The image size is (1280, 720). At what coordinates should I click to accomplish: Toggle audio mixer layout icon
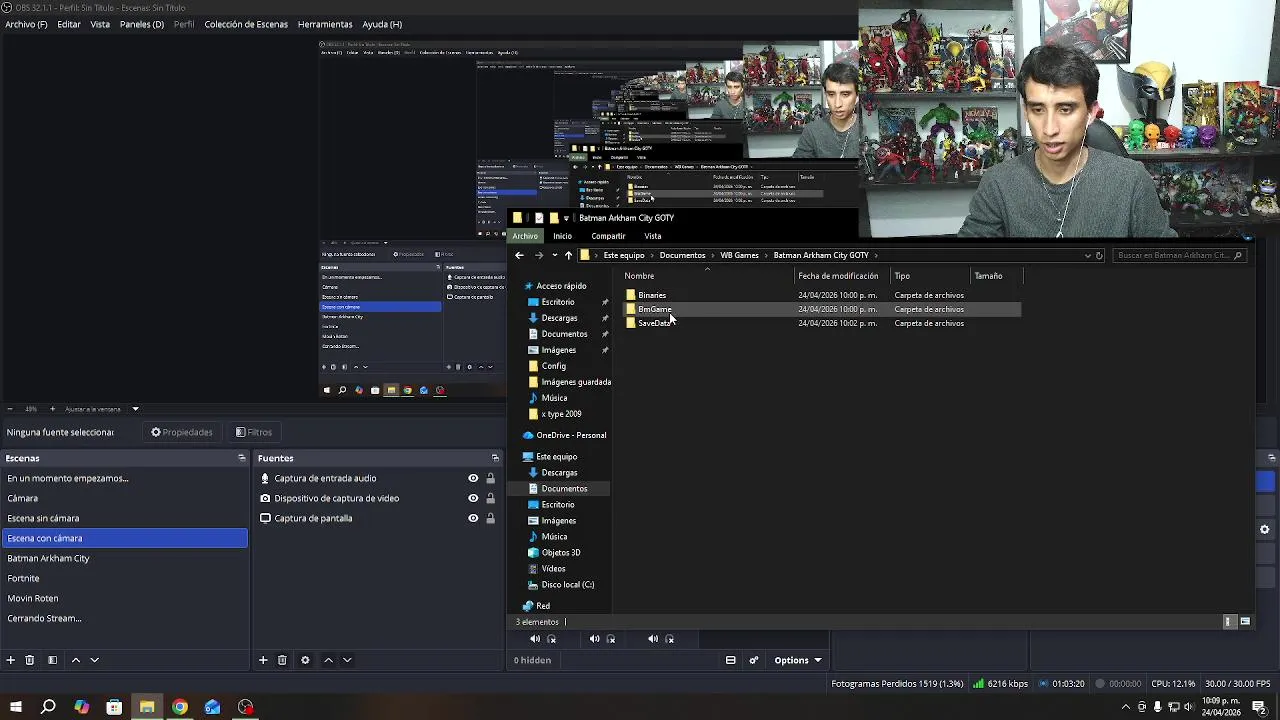tap(731, 660)
